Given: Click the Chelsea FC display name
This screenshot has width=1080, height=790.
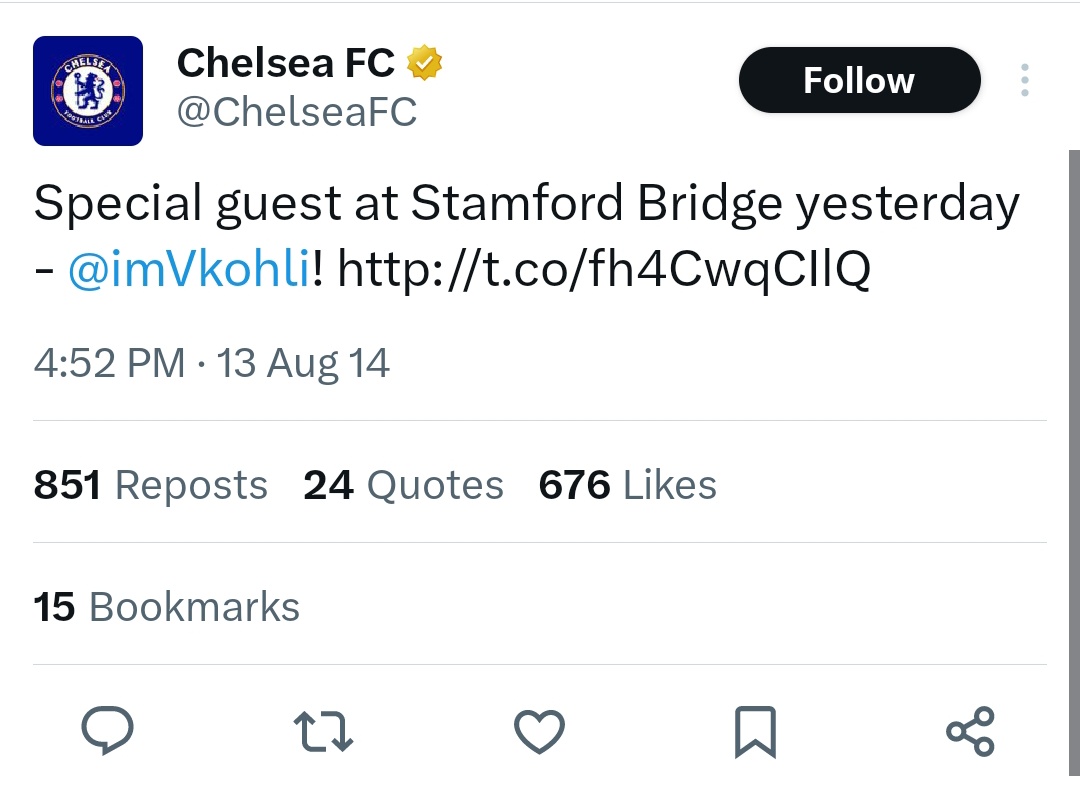Looking at the screenshot, I should (x=286, y=64).
